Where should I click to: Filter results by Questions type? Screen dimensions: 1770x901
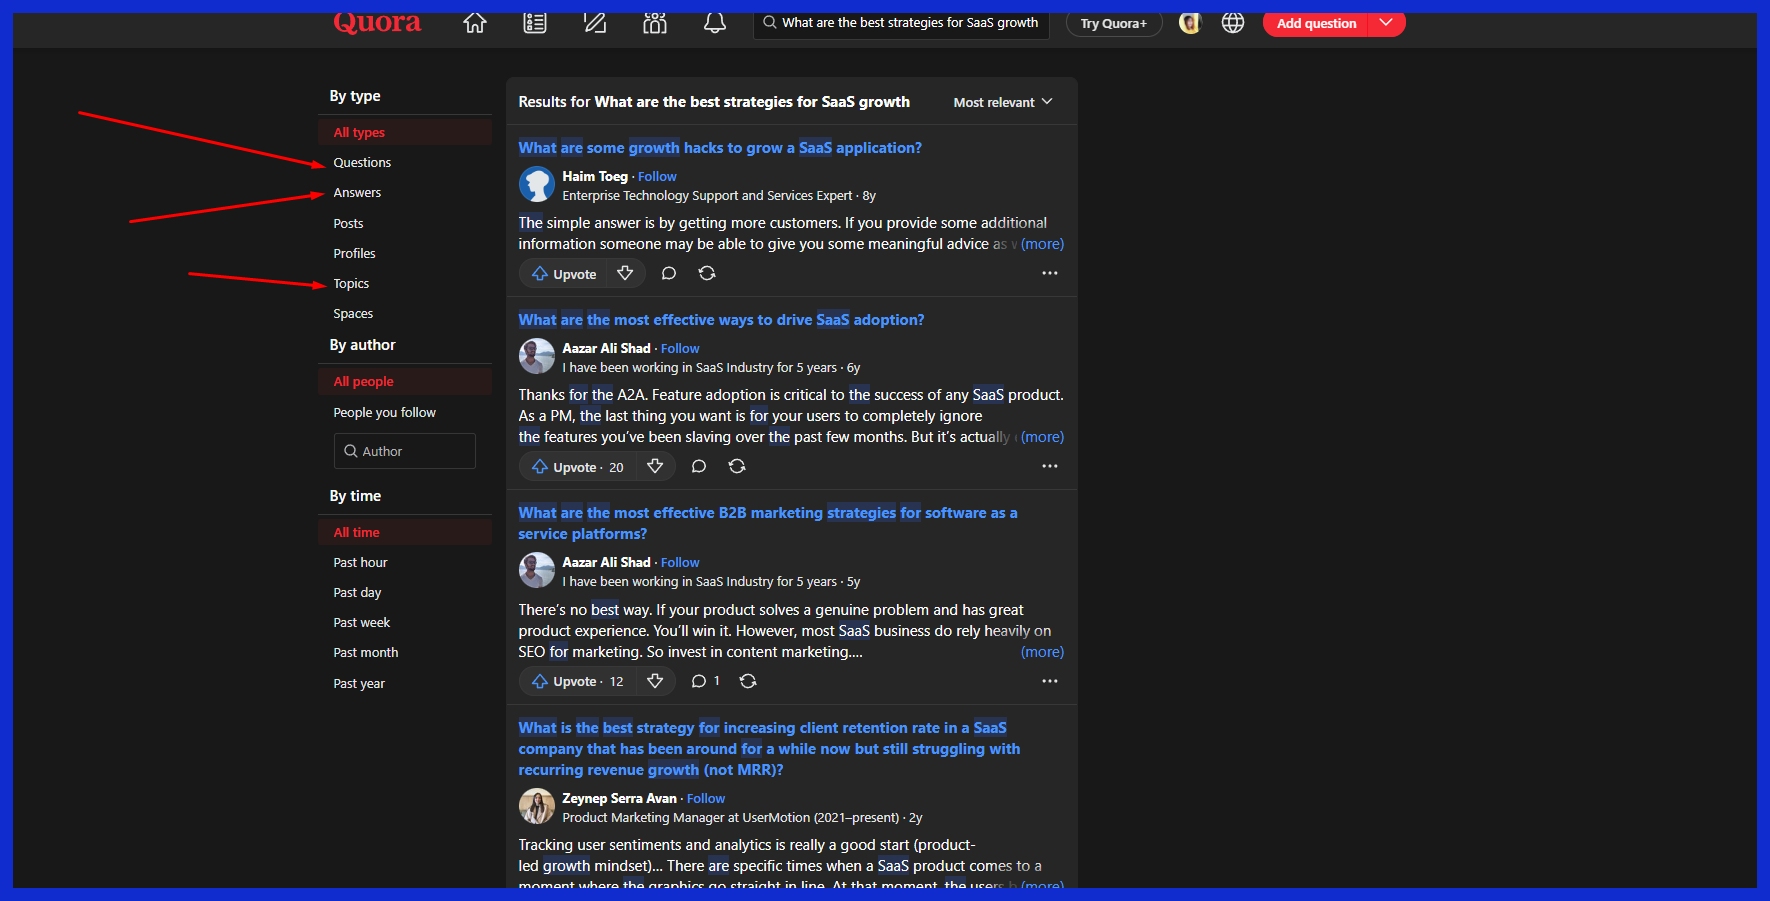coord(362,163)
